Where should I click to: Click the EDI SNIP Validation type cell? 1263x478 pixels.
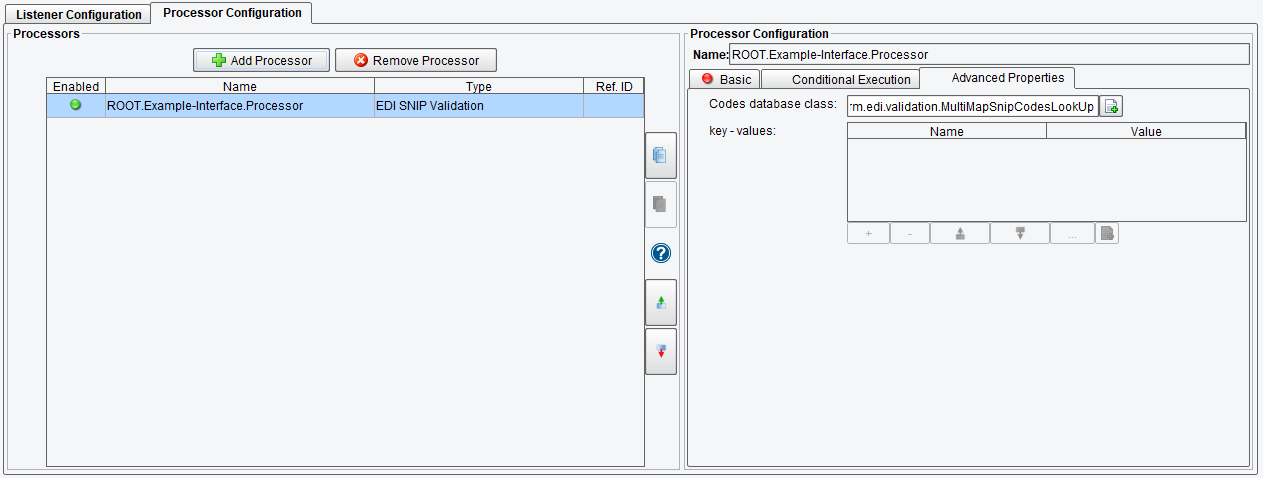479,105
